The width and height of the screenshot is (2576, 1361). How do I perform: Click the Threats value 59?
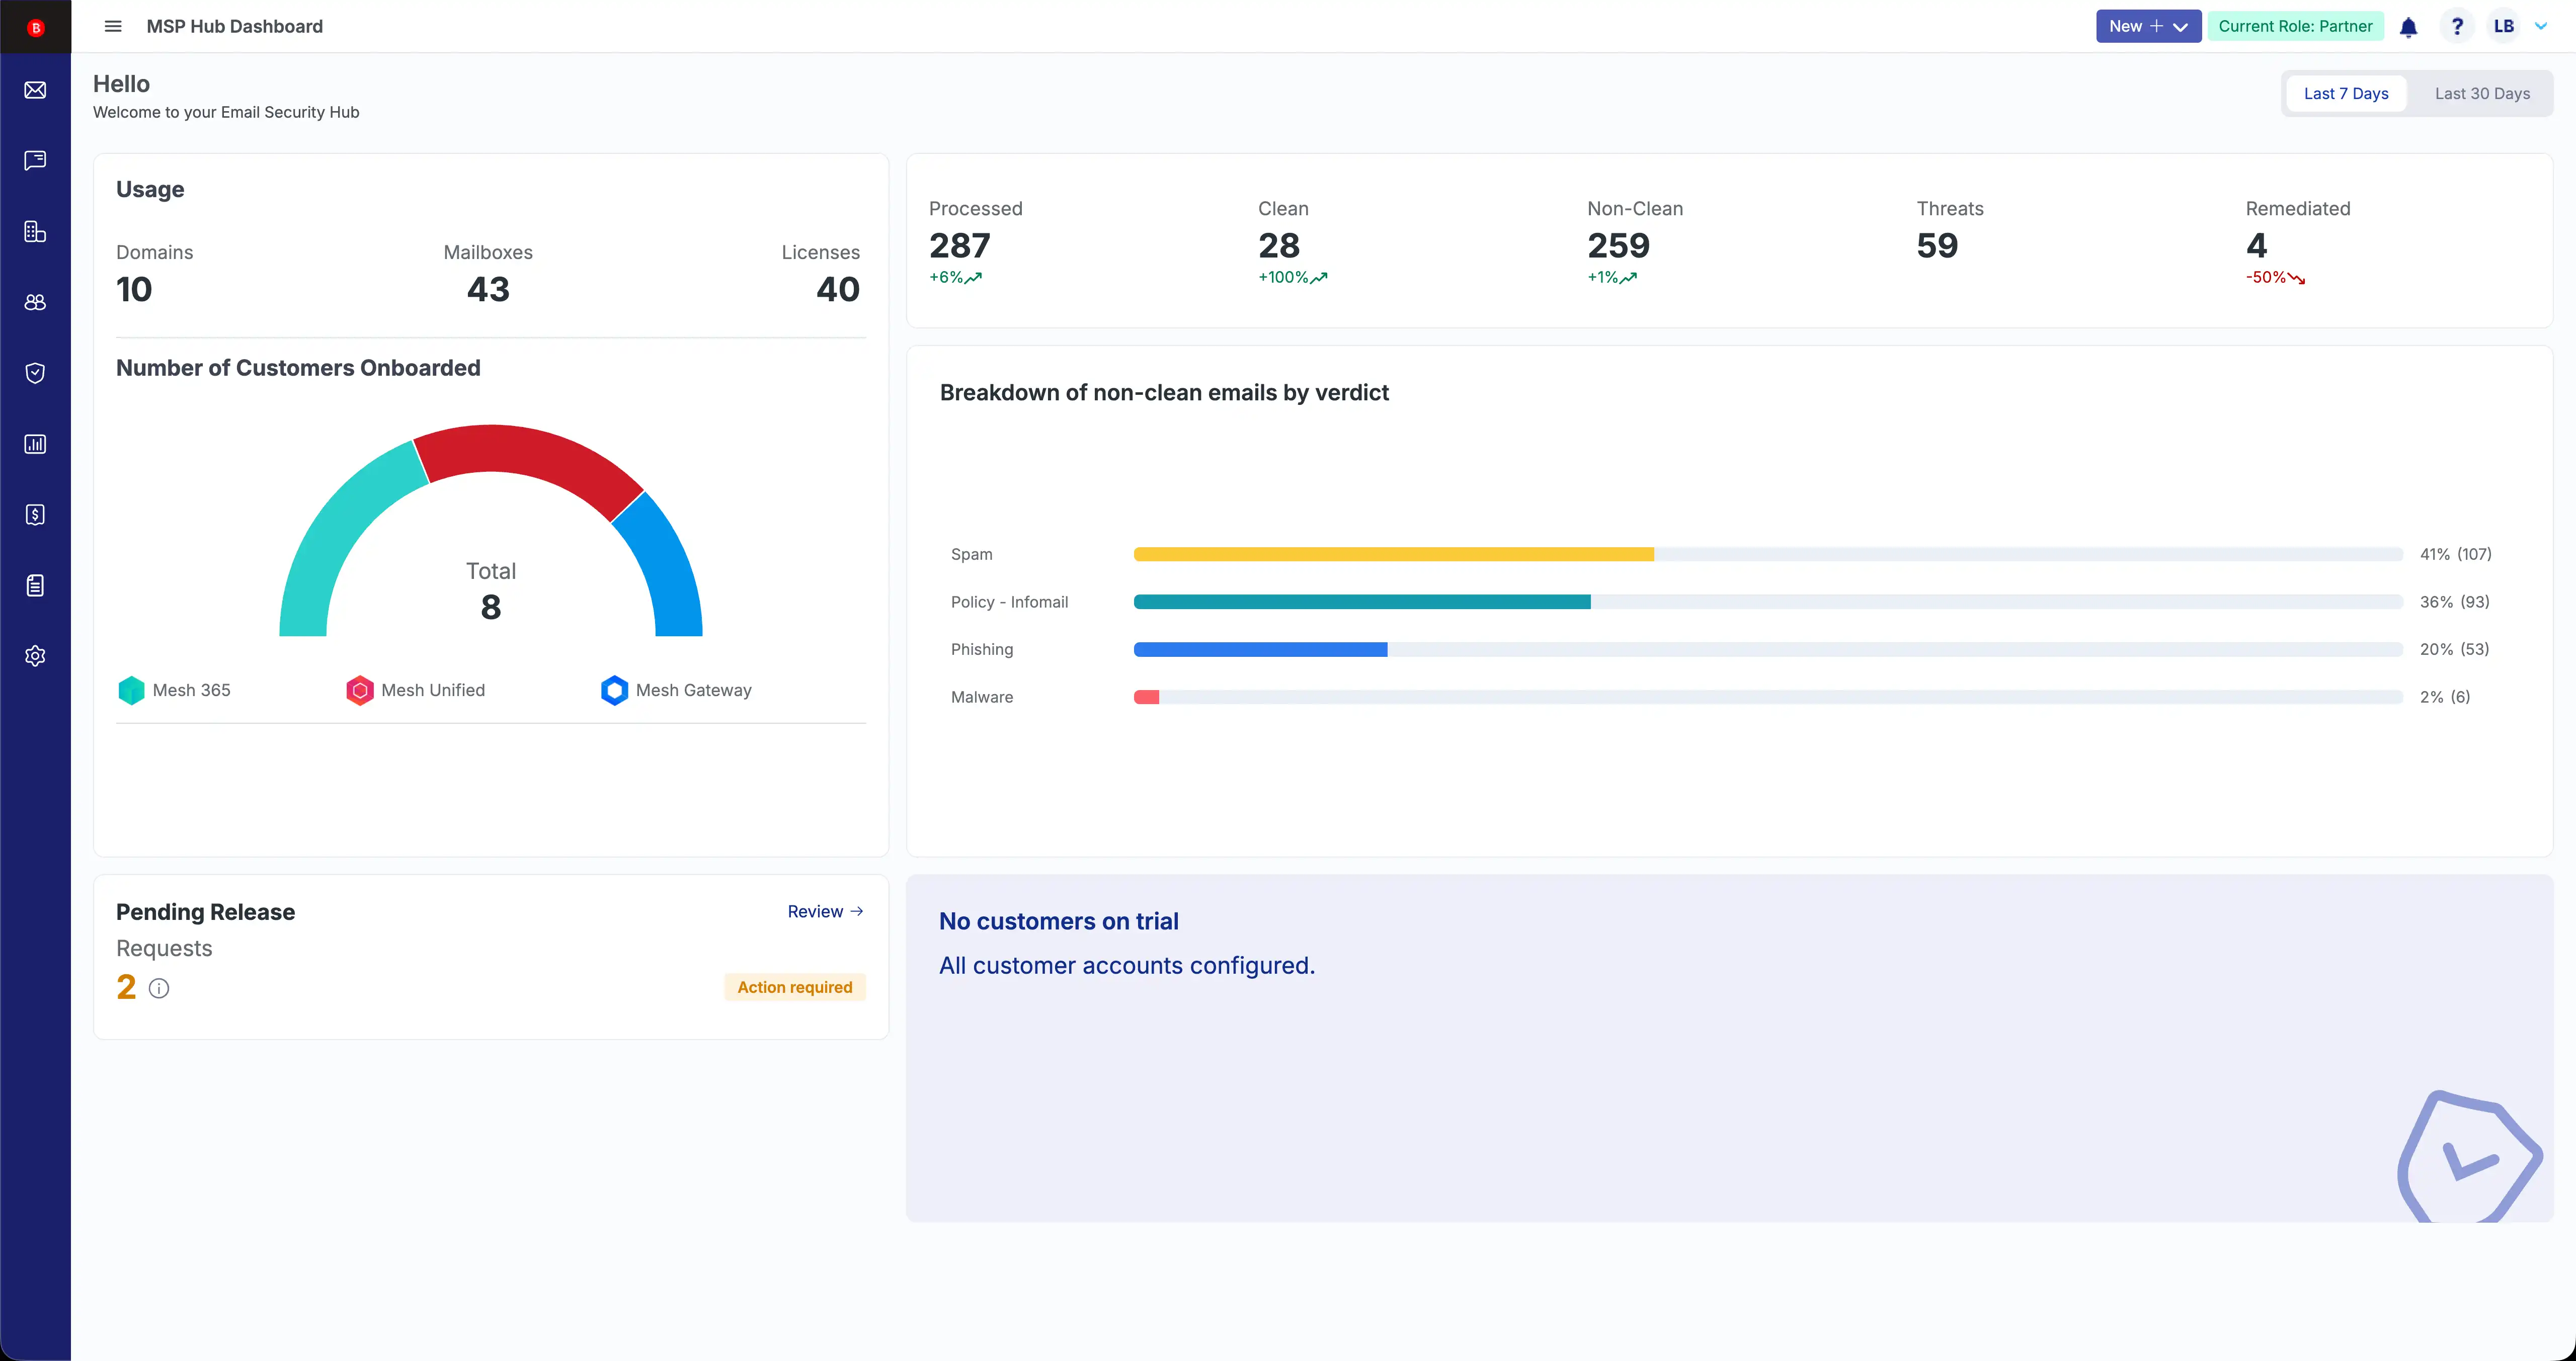[1937, 245]
